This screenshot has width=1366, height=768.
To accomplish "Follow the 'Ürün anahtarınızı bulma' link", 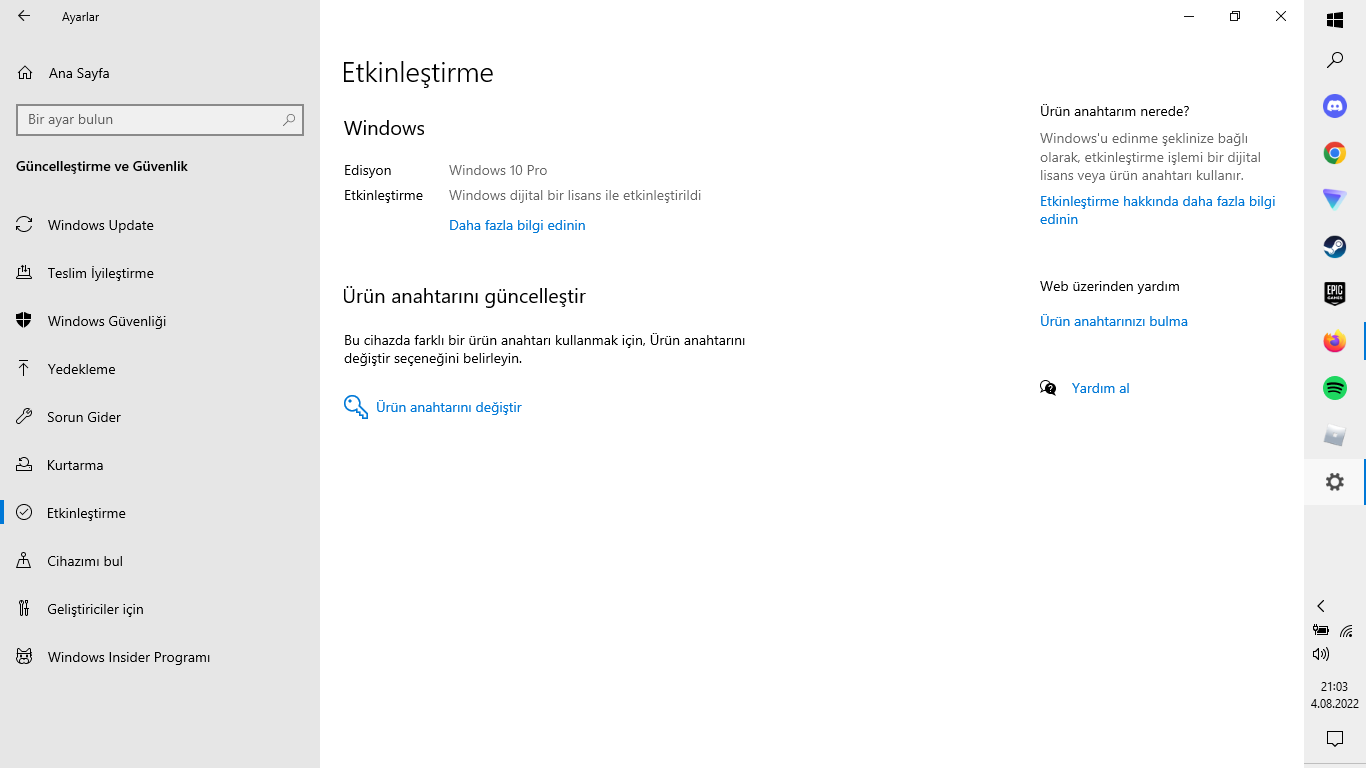I will pyautogui.click(x=1114, y=321).
